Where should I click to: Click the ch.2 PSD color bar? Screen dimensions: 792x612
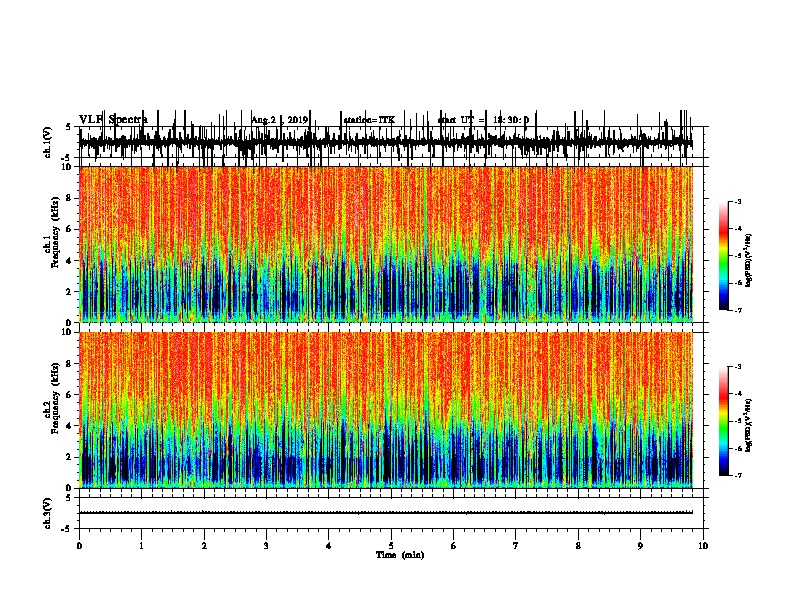[724, 421]
